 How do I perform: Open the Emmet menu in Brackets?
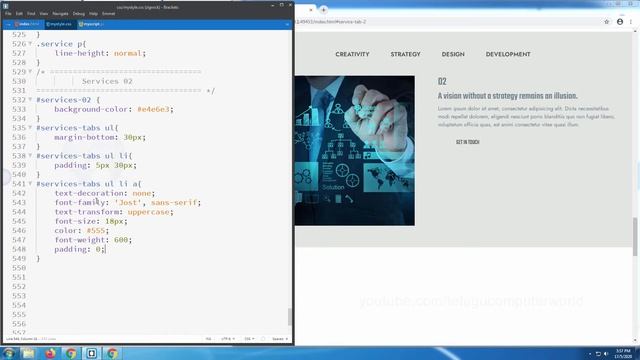[108, 13]
